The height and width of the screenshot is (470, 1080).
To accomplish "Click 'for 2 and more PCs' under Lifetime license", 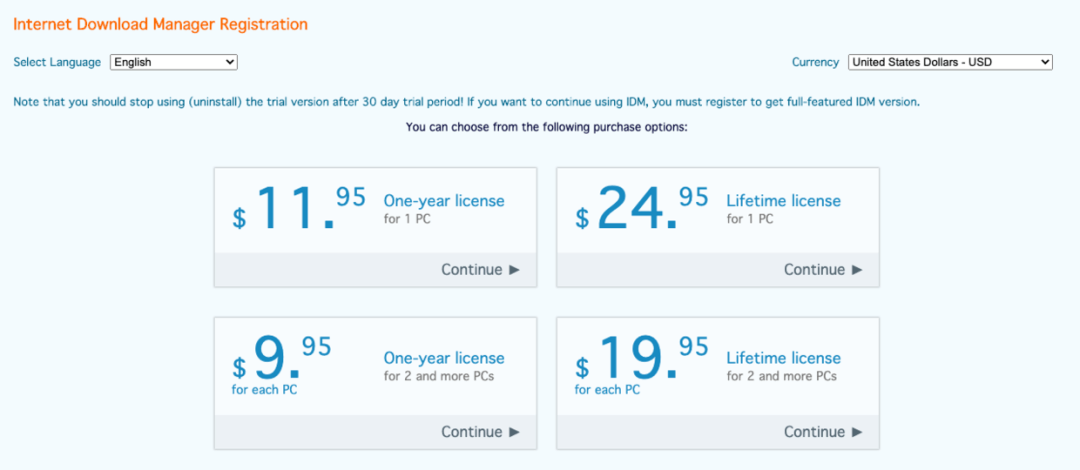I will tap(782, 376).
